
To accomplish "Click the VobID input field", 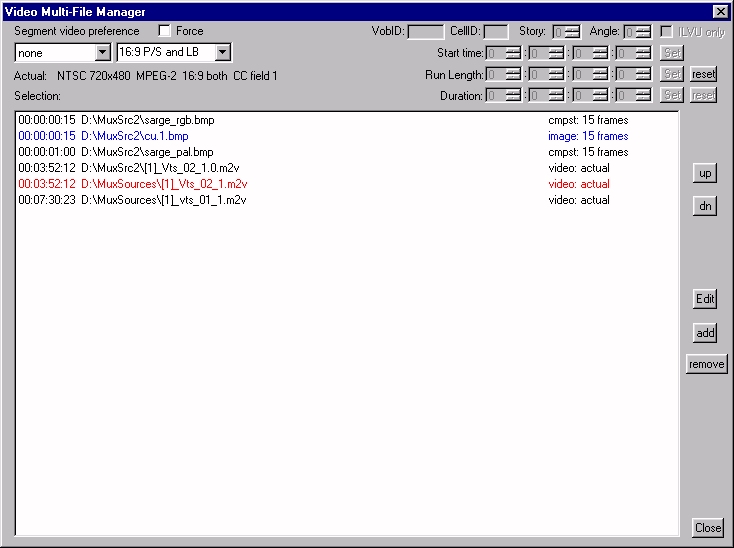I will point(425,32).
